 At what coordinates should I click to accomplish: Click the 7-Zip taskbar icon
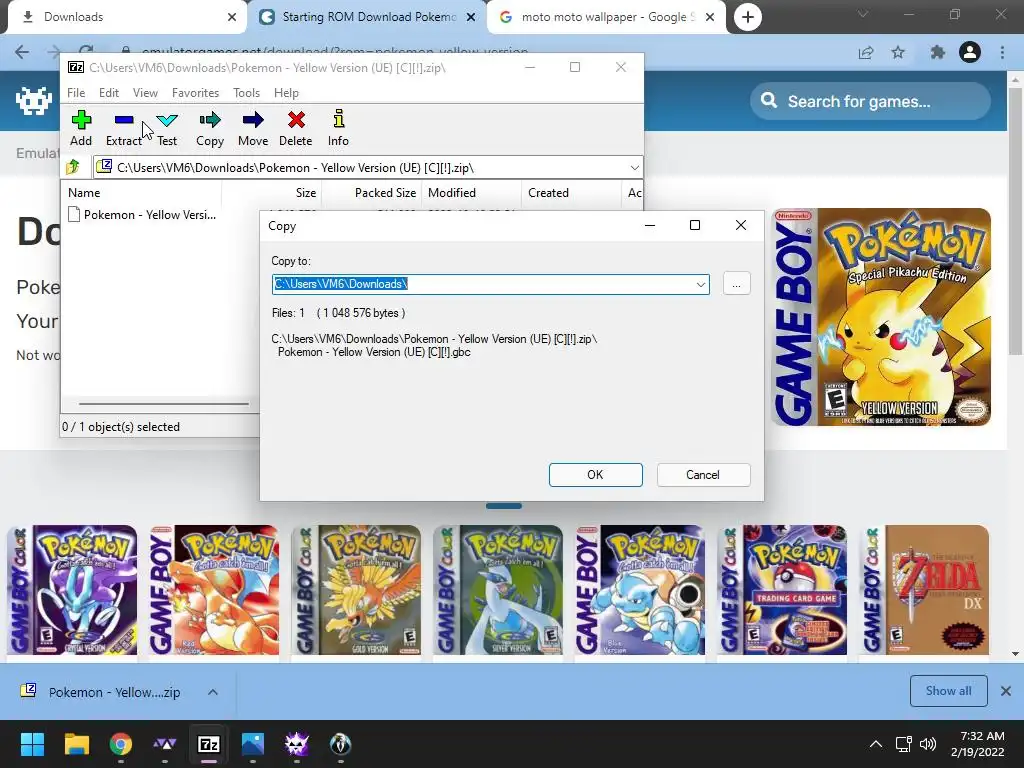click(209, 744)
